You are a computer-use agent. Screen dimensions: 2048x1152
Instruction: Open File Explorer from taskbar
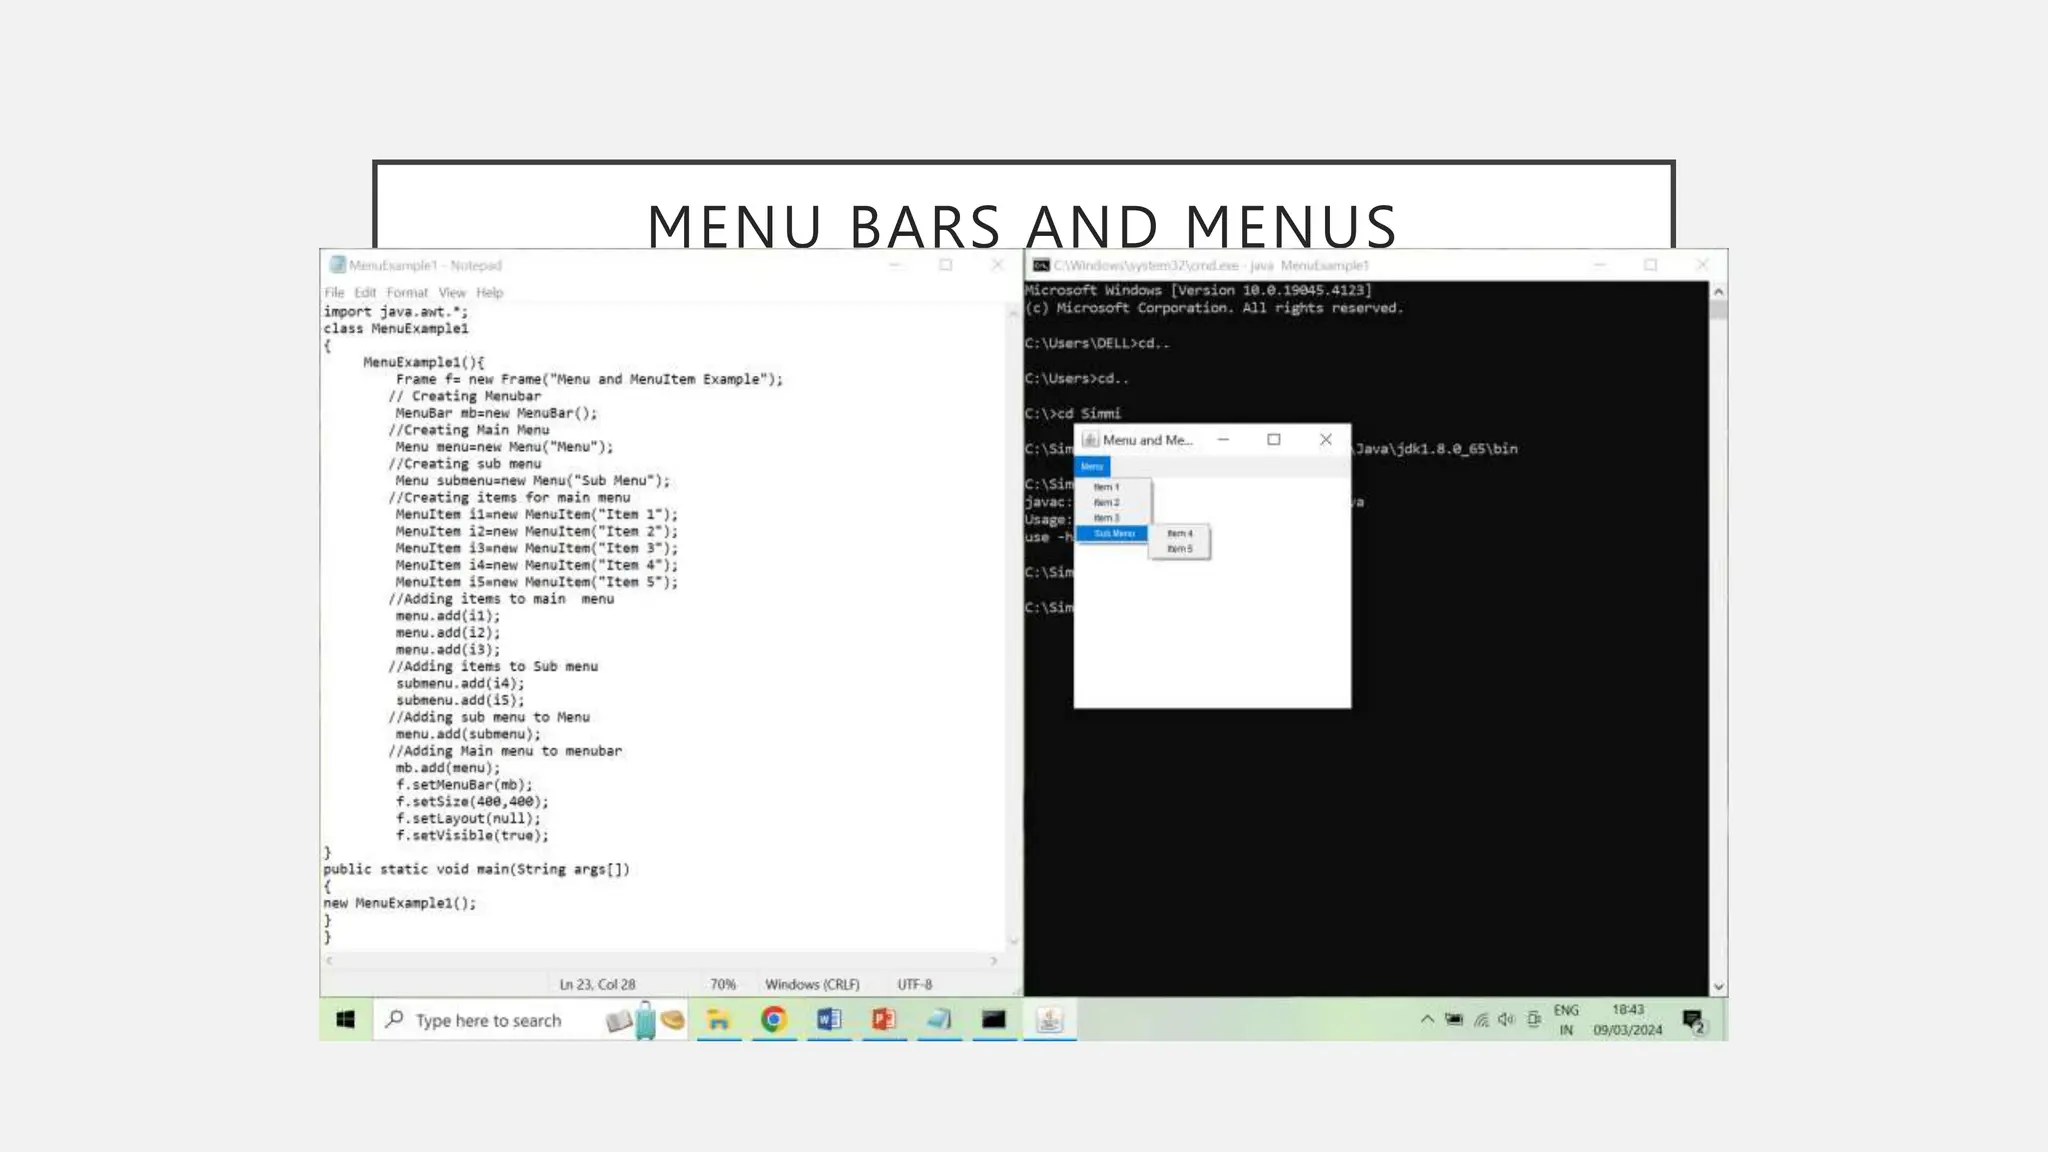[718, 1019]
